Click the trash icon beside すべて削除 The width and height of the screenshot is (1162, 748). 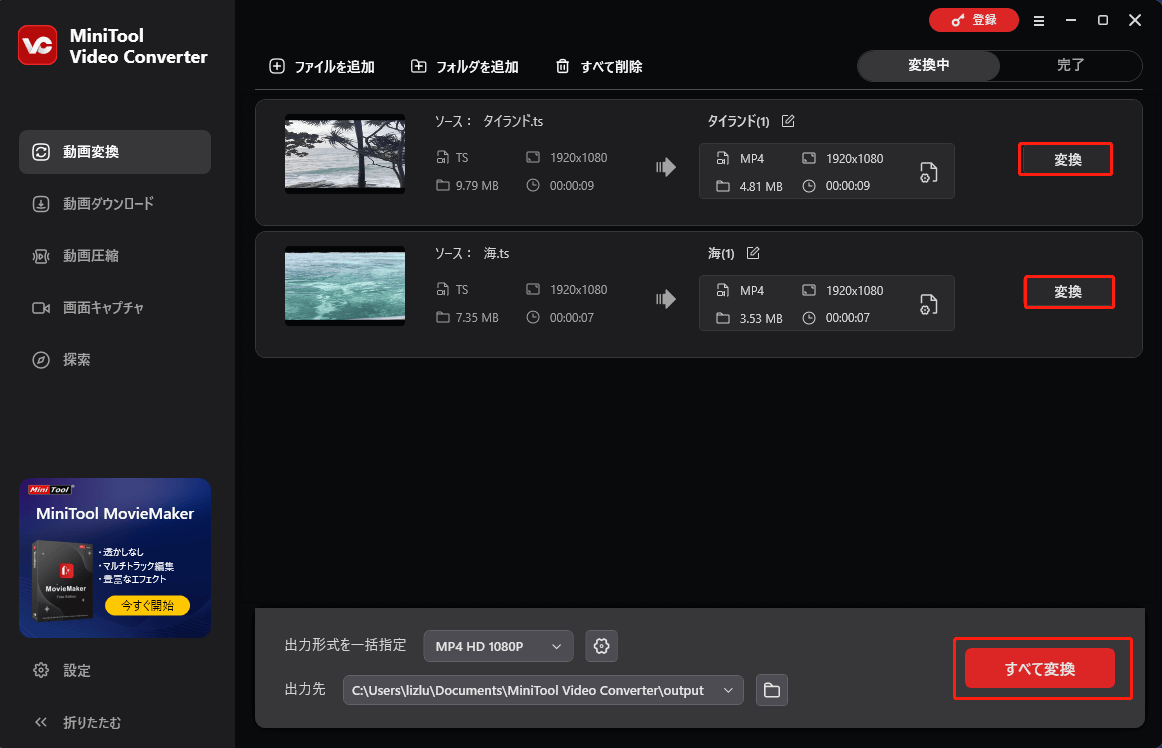(563, 67)
